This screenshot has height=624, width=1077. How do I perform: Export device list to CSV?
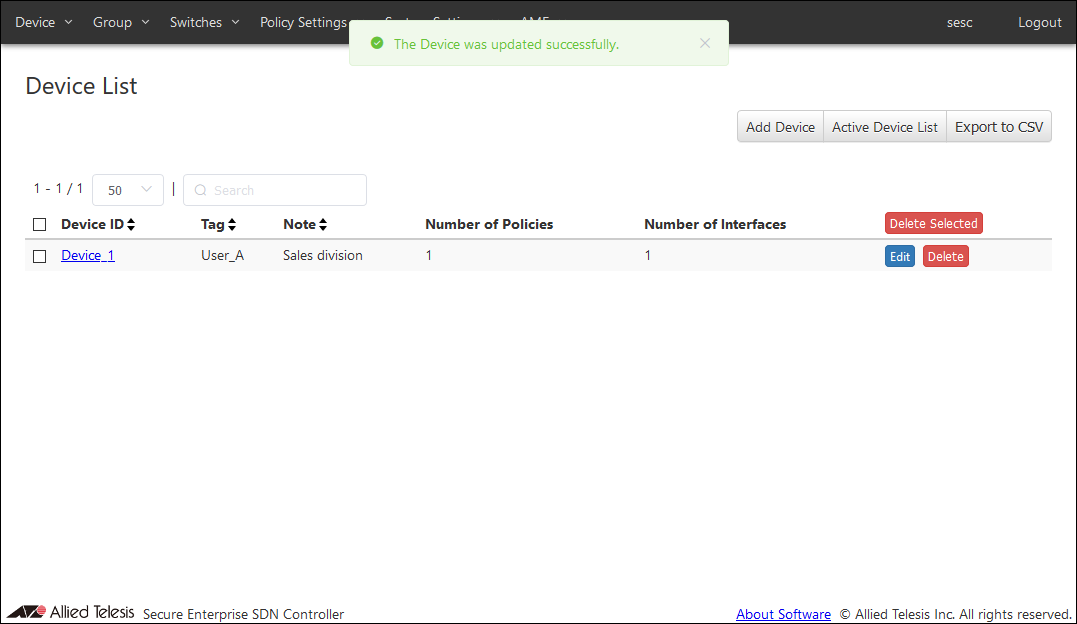click(x=998, y=127)
